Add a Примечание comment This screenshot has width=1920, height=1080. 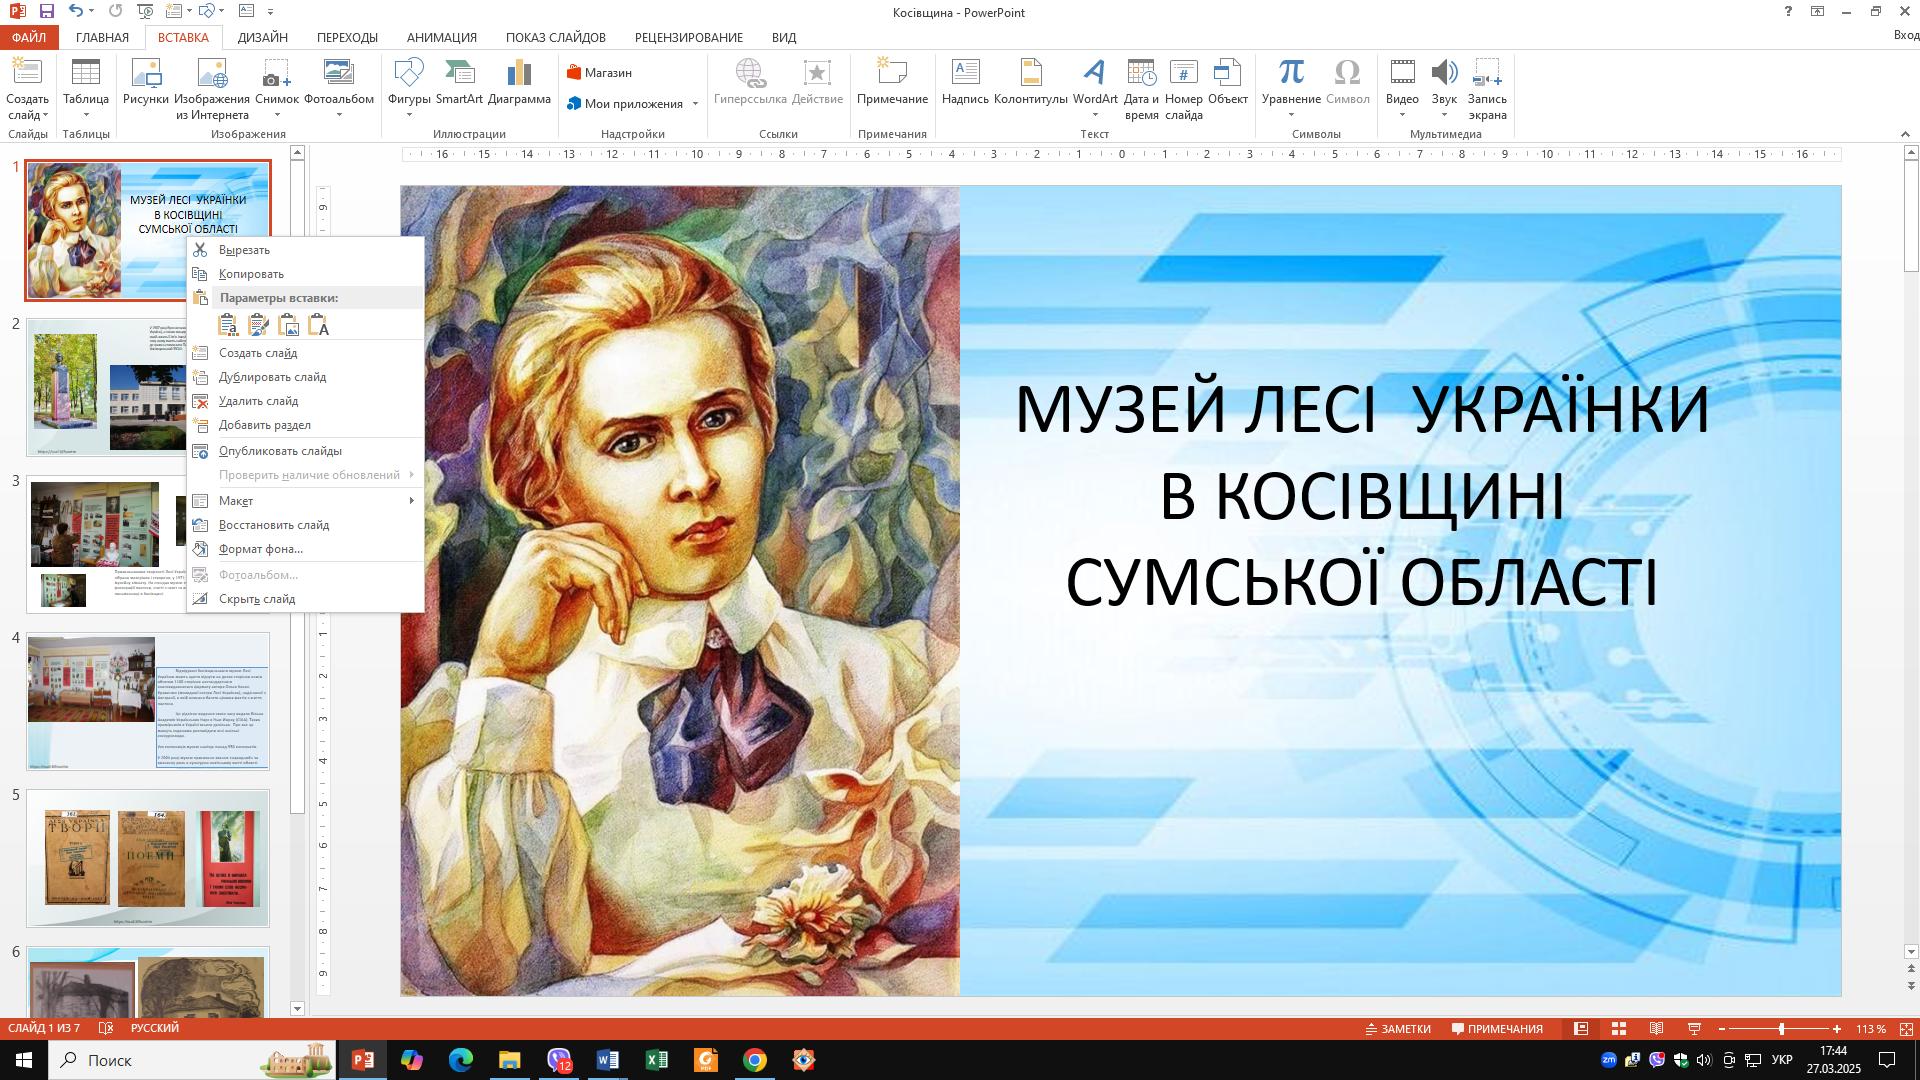click(x=892, y=81)
